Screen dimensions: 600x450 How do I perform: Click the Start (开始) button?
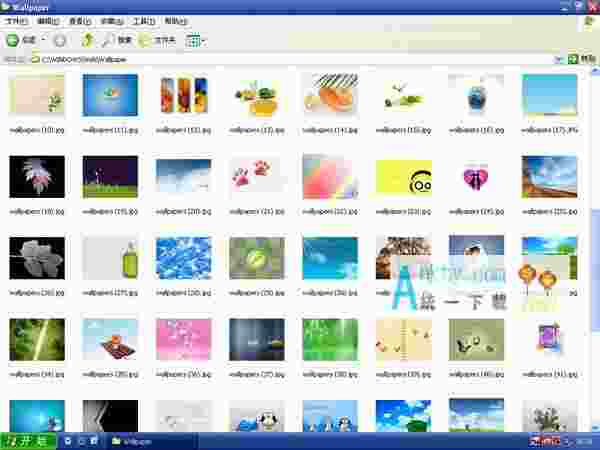[28, 441]
